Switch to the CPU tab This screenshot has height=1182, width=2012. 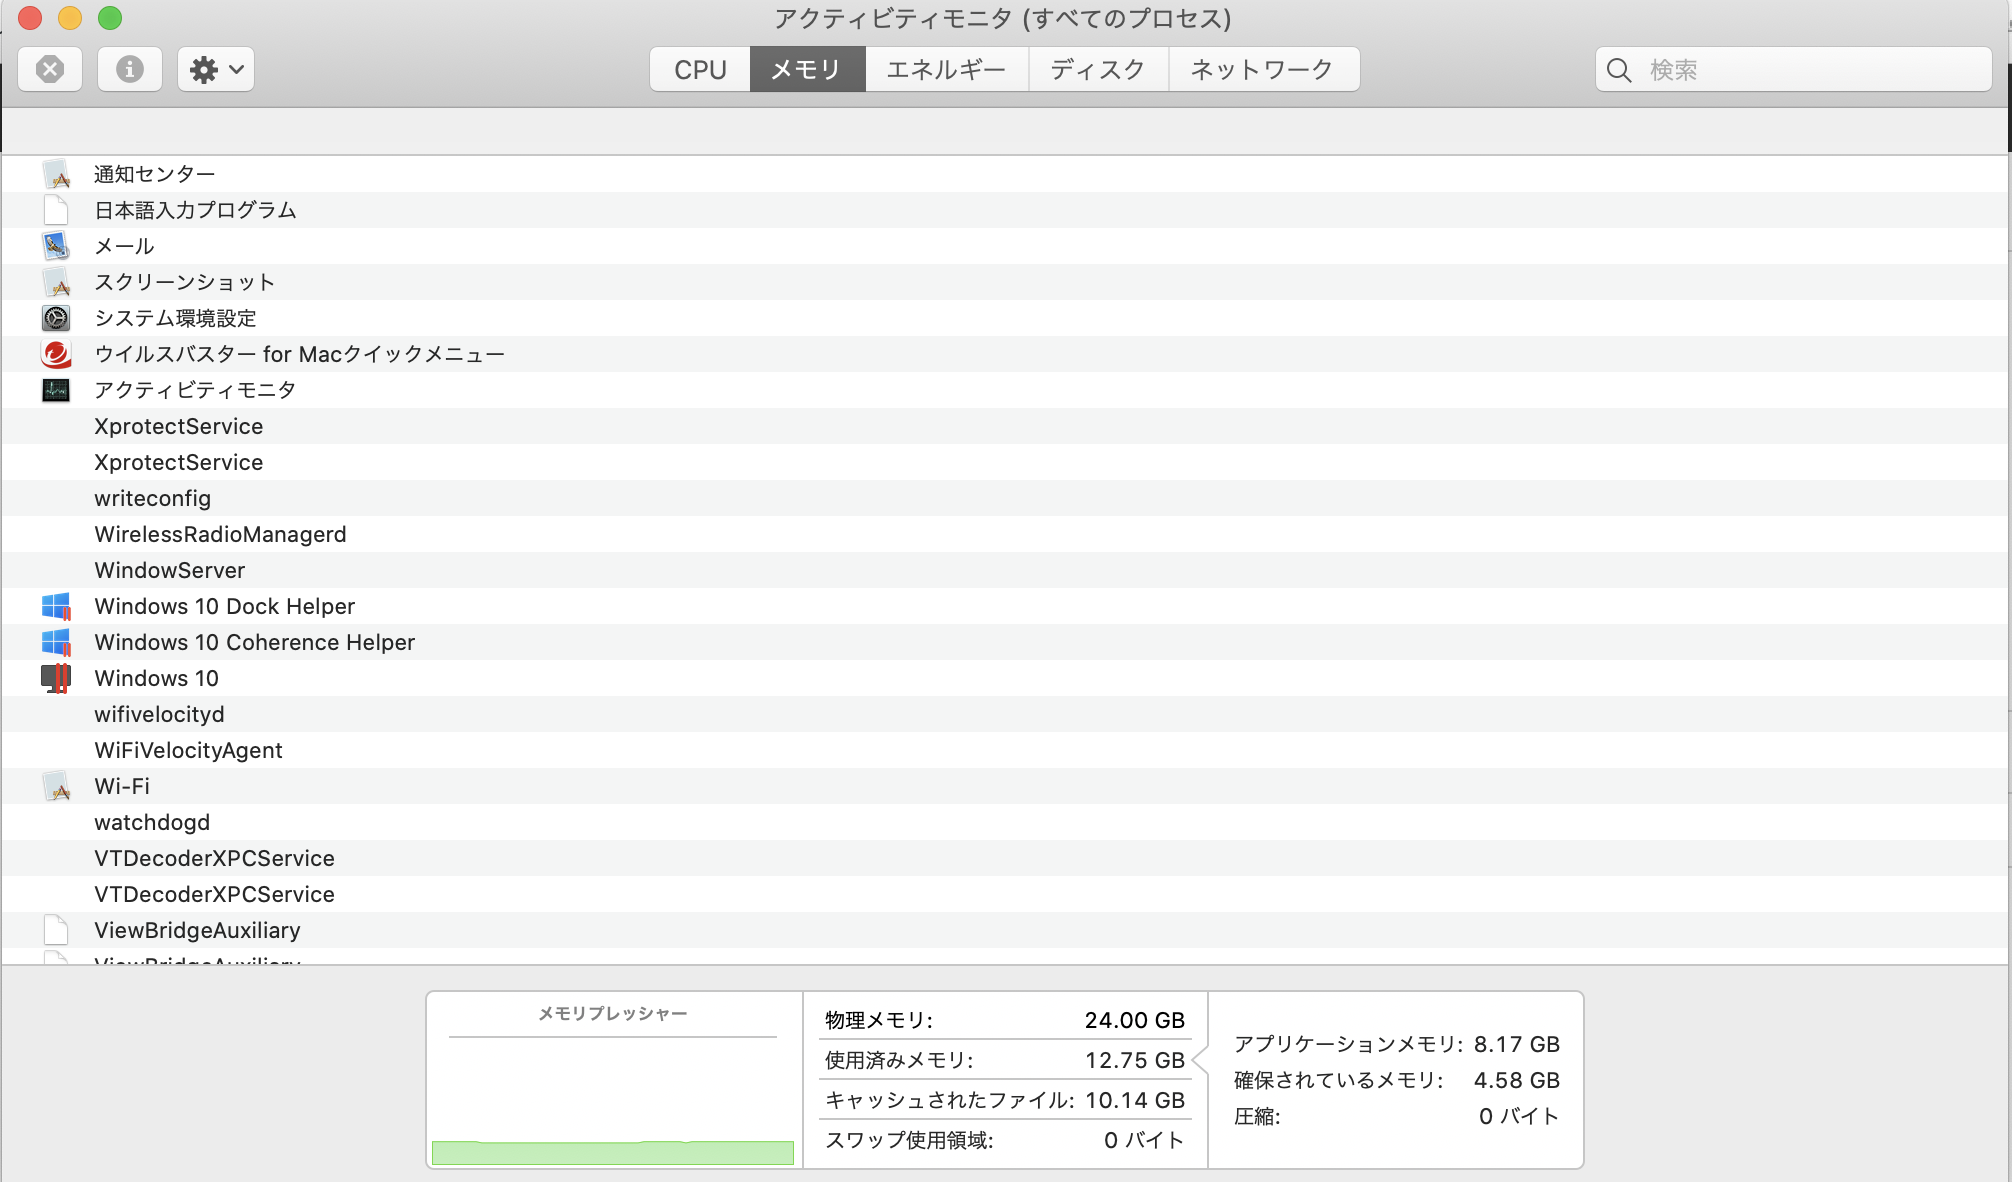(x=700, y=69)
